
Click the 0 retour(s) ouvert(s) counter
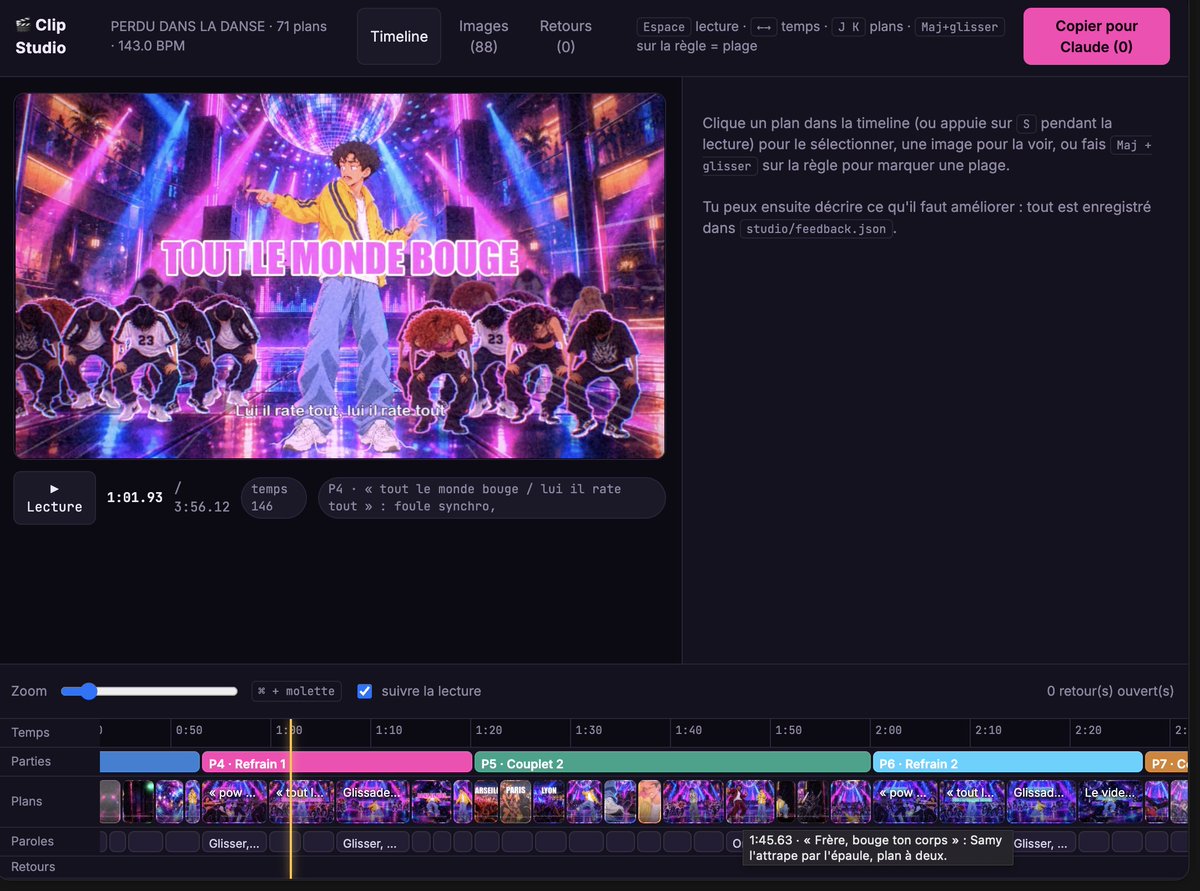coord(1110,691)
